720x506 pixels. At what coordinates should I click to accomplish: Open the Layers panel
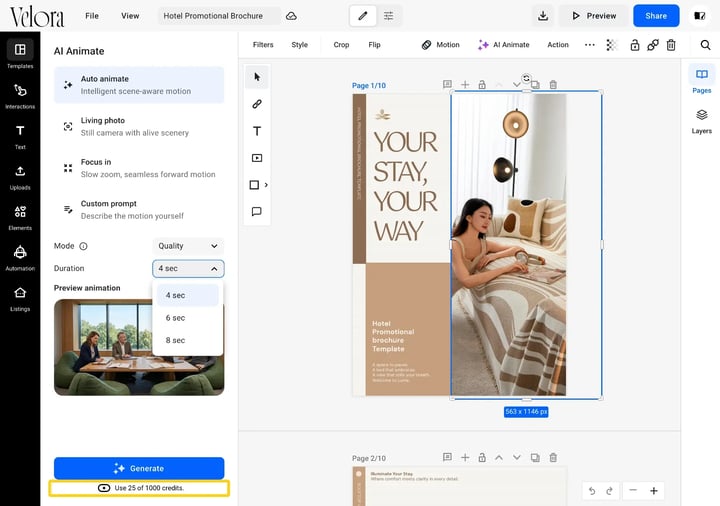(x=701, y=121)
